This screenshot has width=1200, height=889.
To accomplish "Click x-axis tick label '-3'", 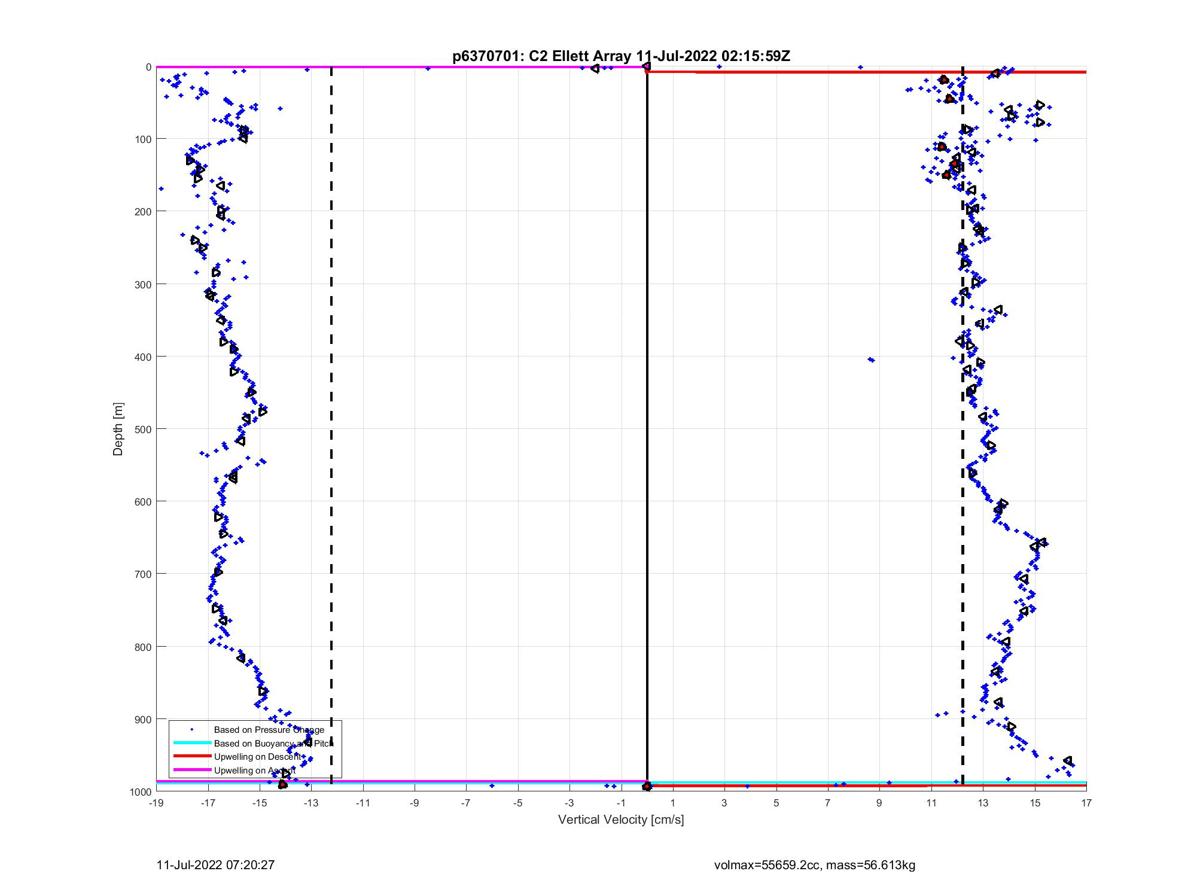I will 569,803.
